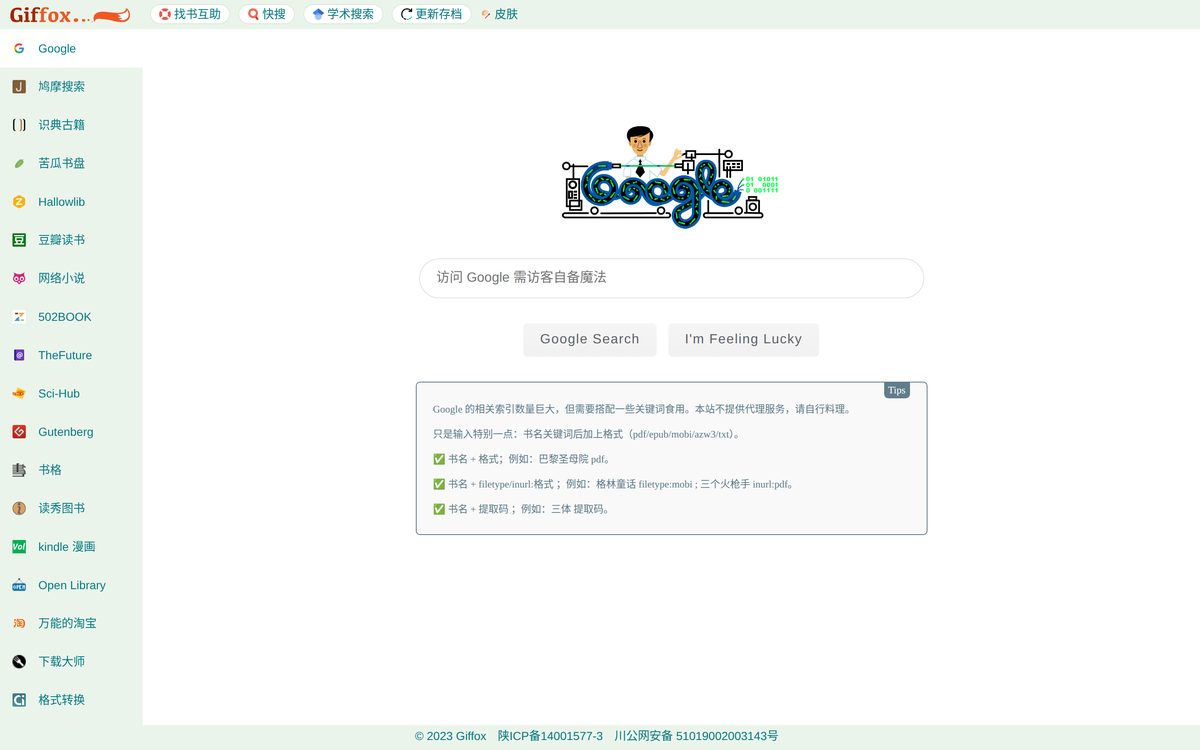Click the refresh icon on 更新存档
The width and height of the screenshot is (1200, 750).
click(407, 14)
